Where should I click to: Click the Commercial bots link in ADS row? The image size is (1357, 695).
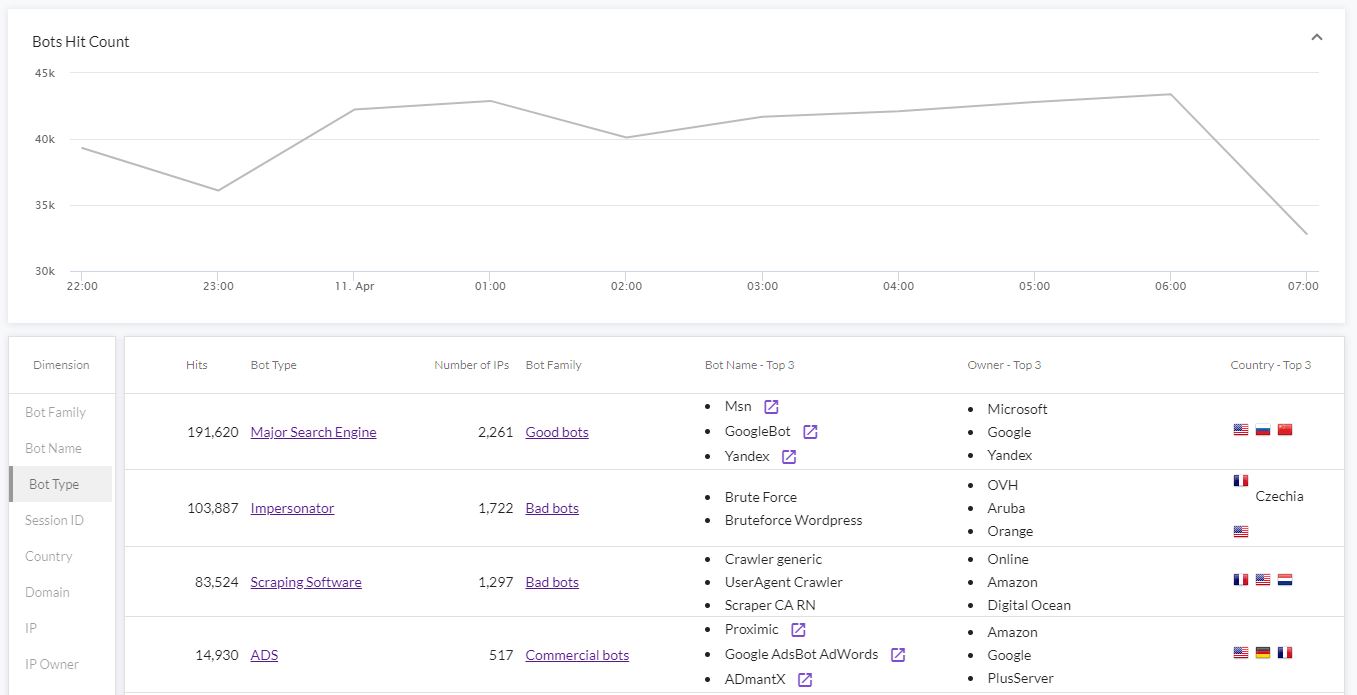click(x=577, y=655)
